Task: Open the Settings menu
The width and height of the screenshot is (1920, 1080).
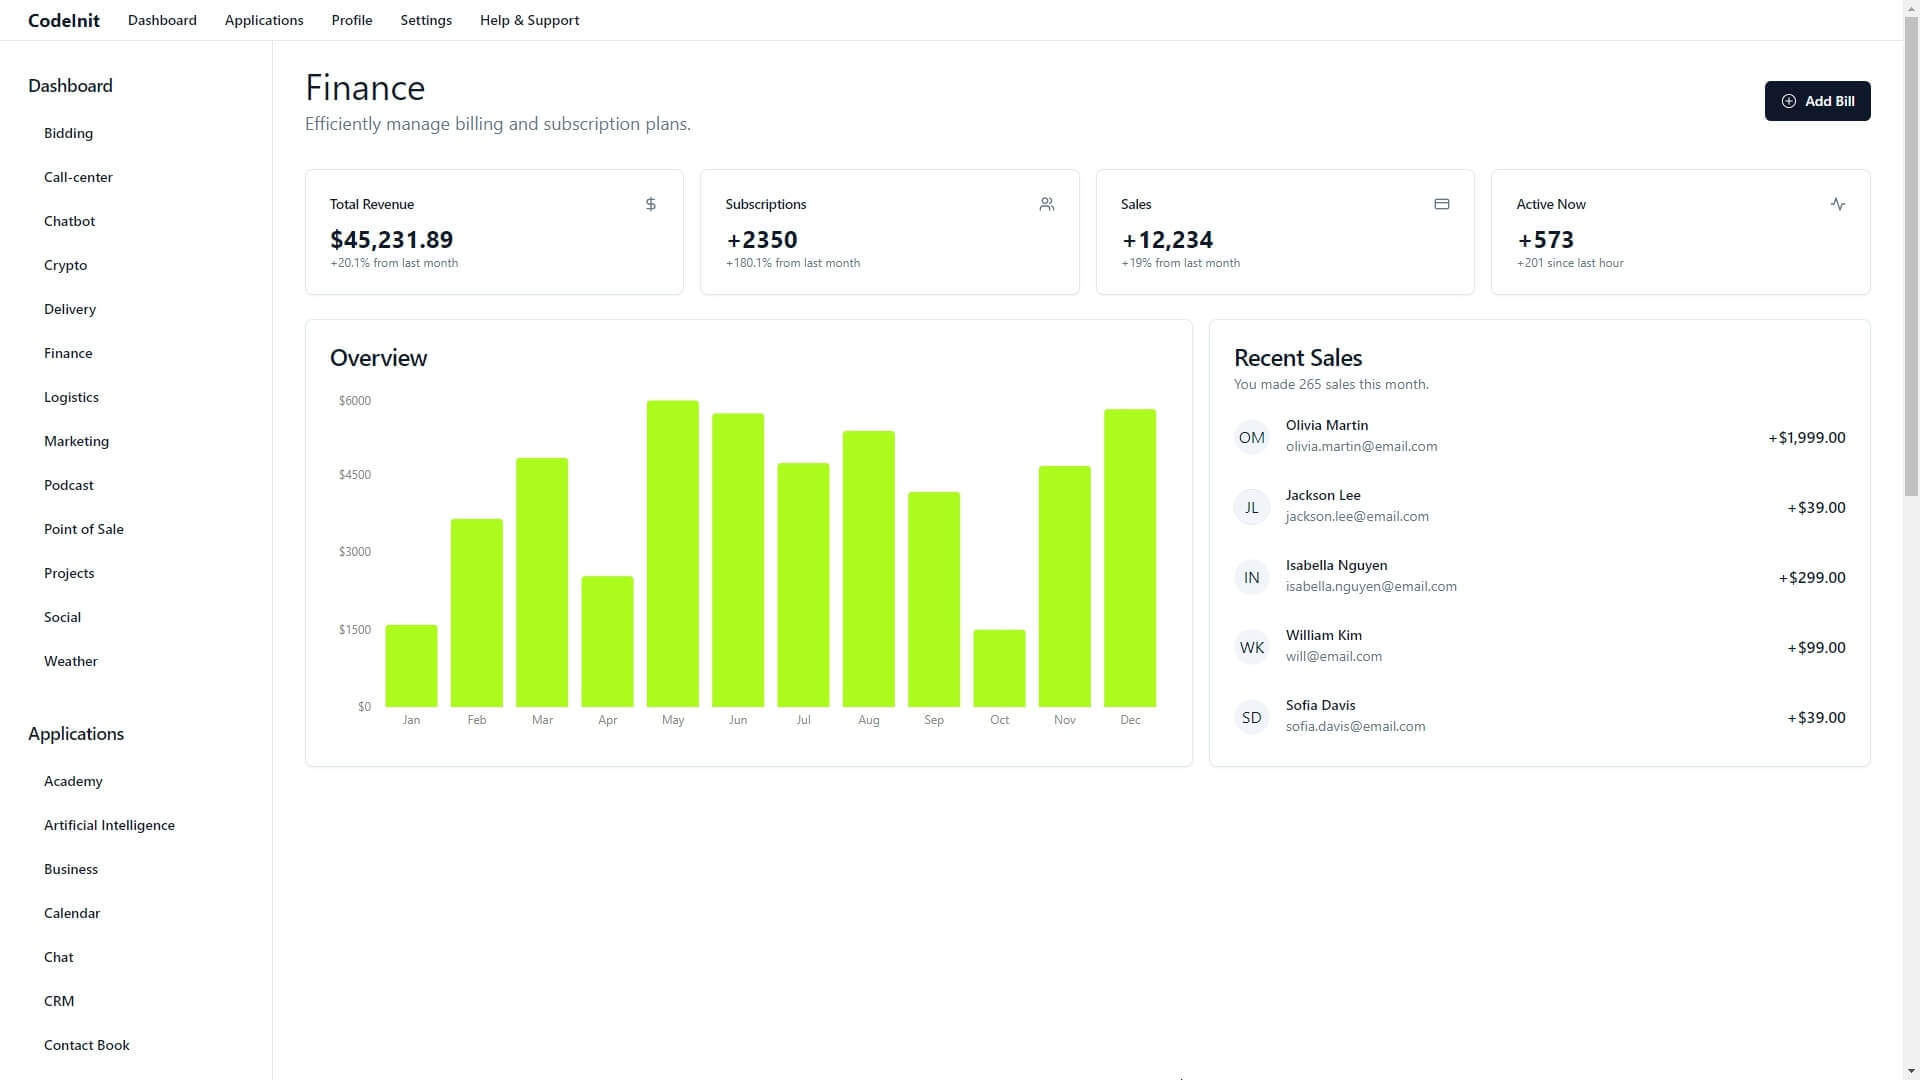Action: (425, 19)
